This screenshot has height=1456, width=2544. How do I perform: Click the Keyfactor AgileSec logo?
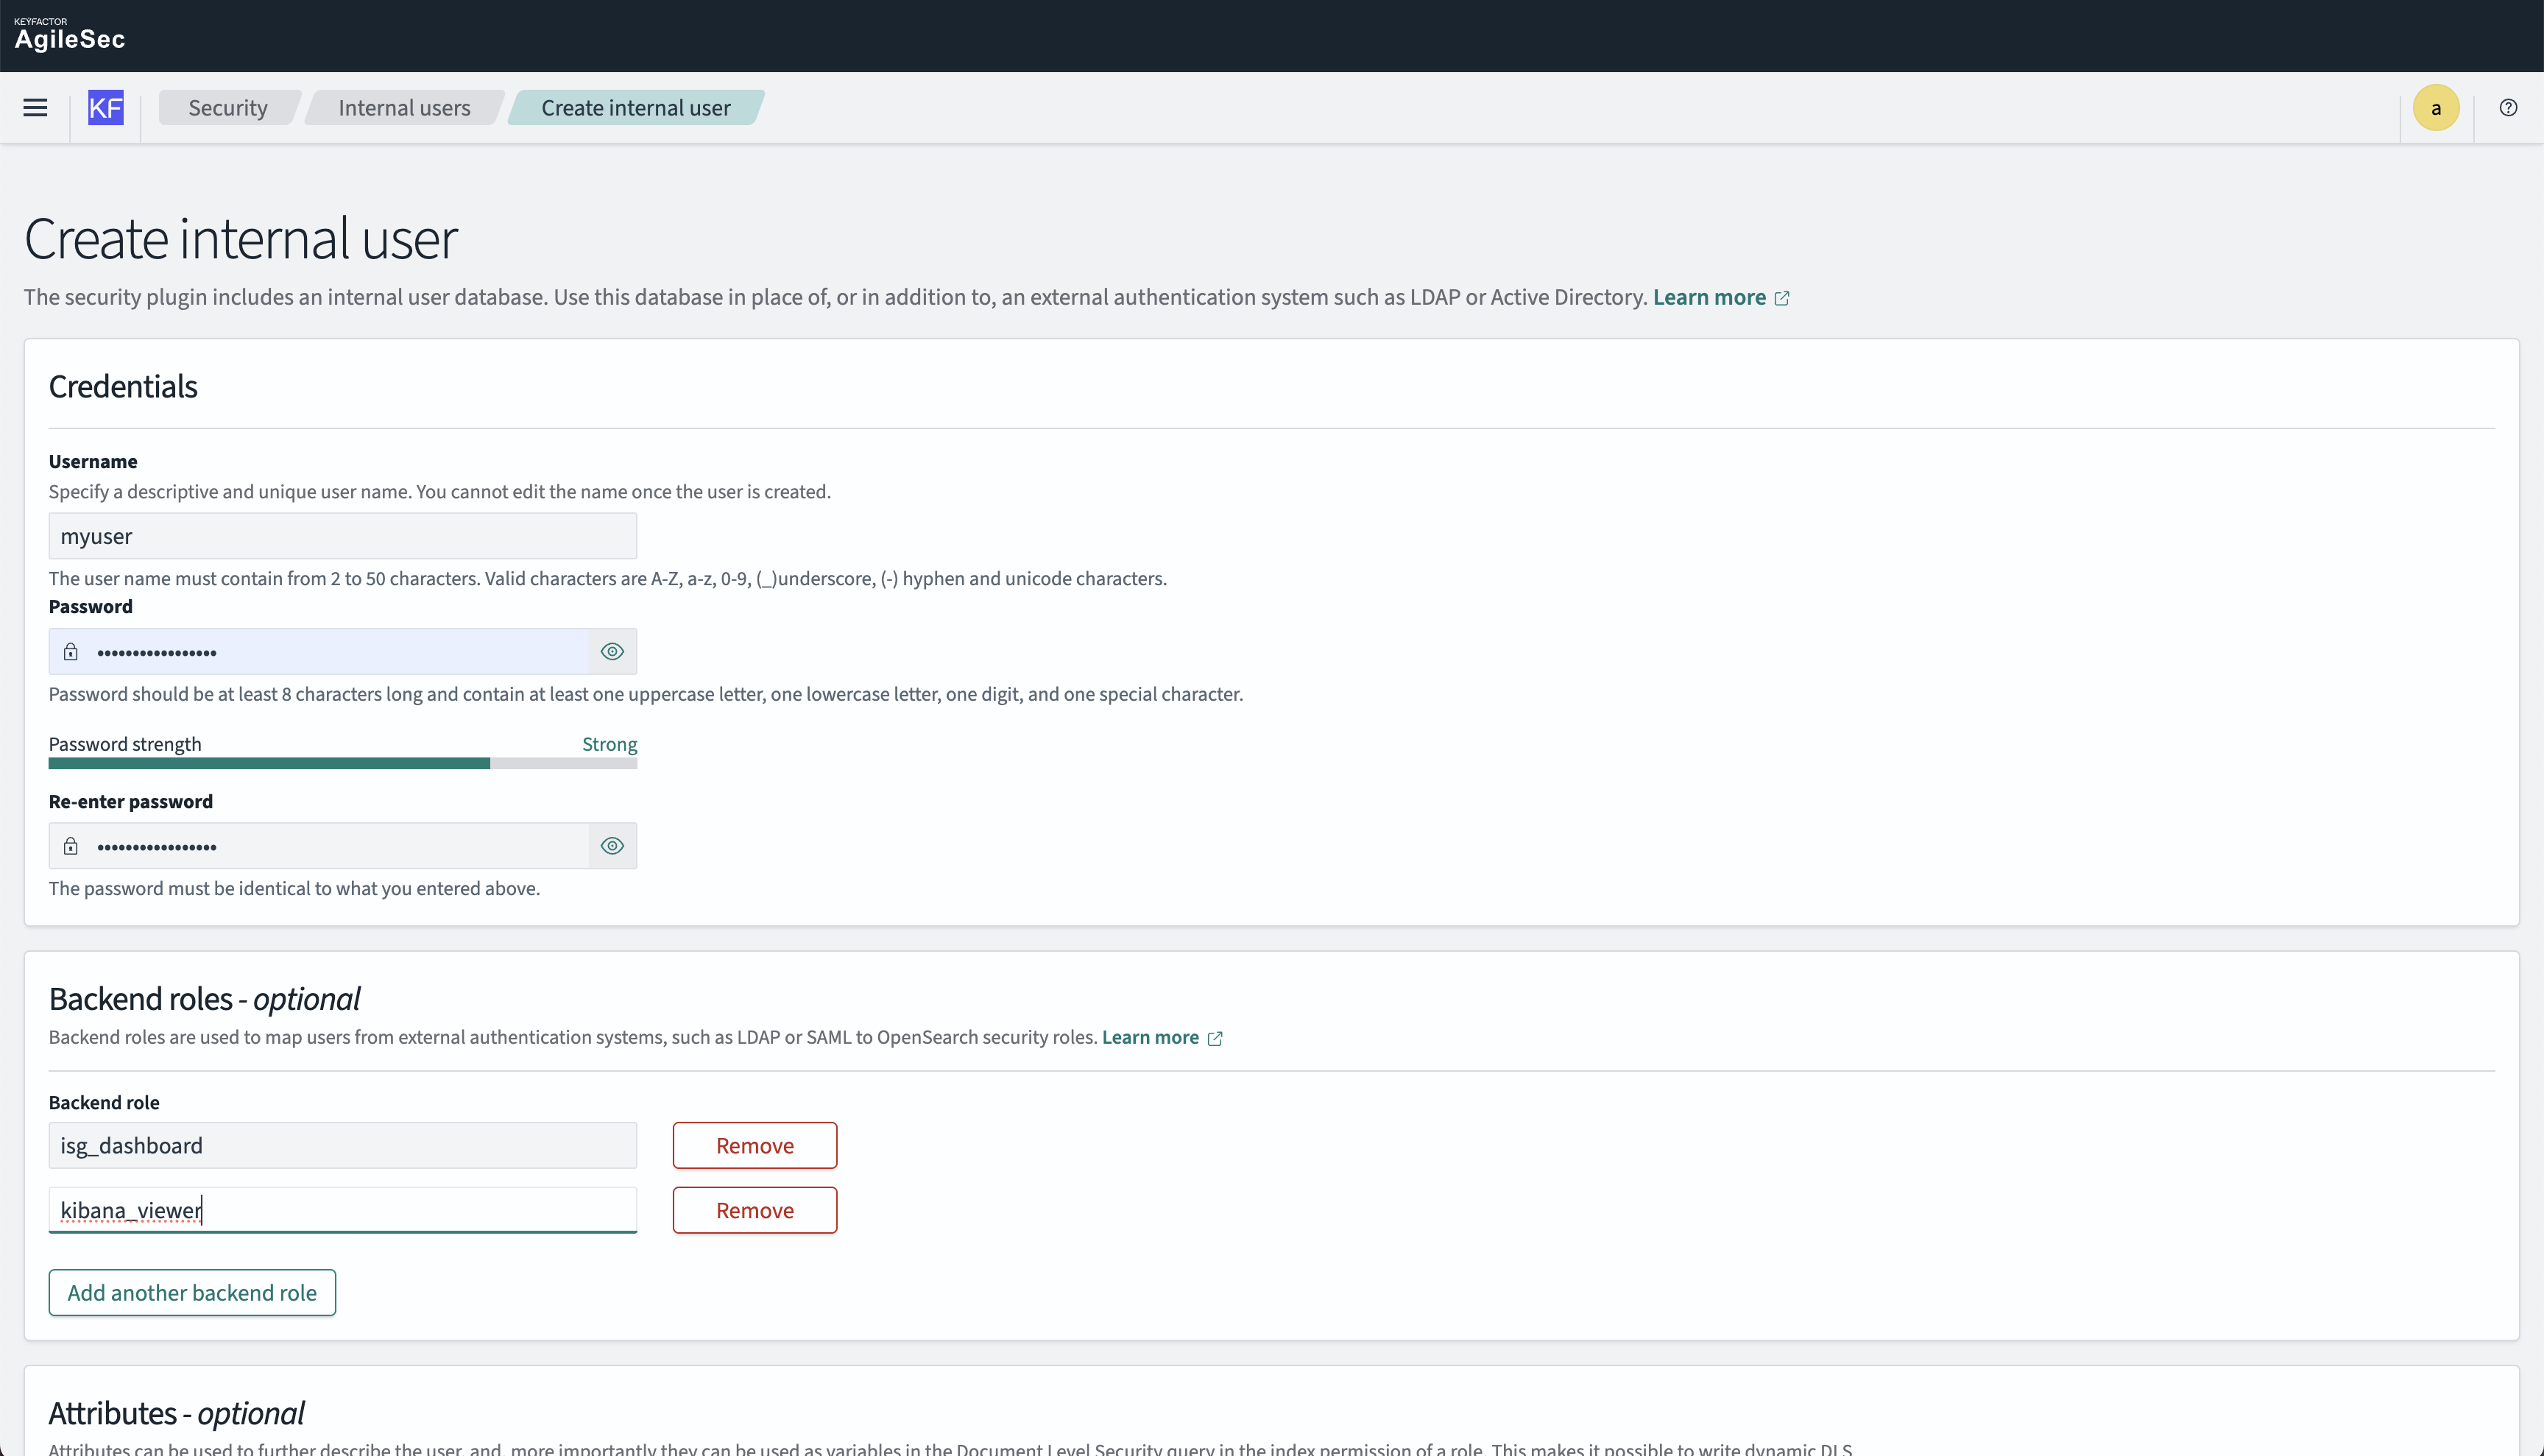tap(69, 35)
